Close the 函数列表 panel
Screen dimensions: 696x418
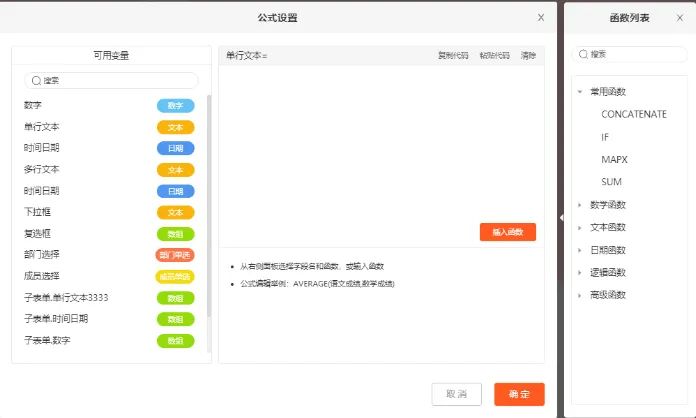pos(680,18)
